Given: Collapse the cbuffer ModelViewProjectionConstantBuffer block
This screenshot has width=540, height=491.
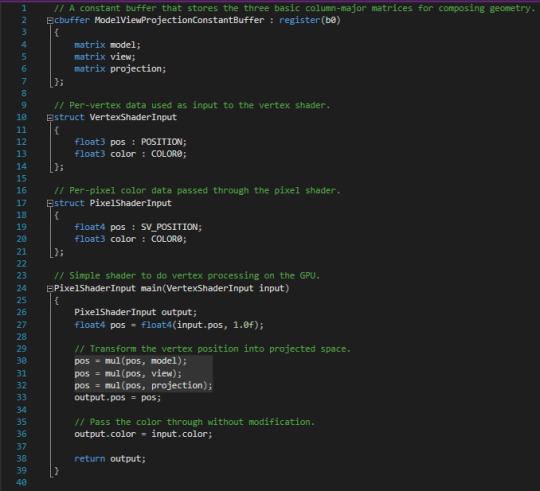Looking at the screenshot, I should click(x=50, y=21).
